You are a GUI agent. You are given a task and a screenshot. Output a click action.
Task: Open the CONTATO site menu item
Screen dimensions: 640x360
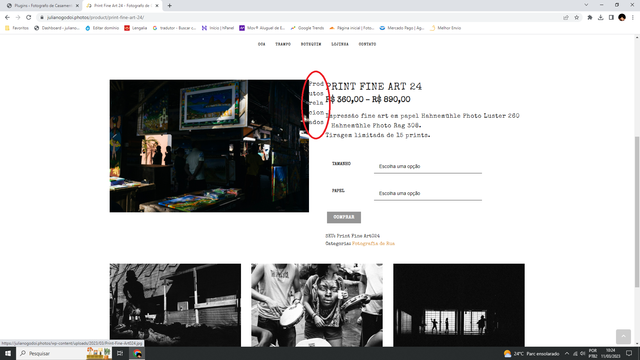(367, 44)
